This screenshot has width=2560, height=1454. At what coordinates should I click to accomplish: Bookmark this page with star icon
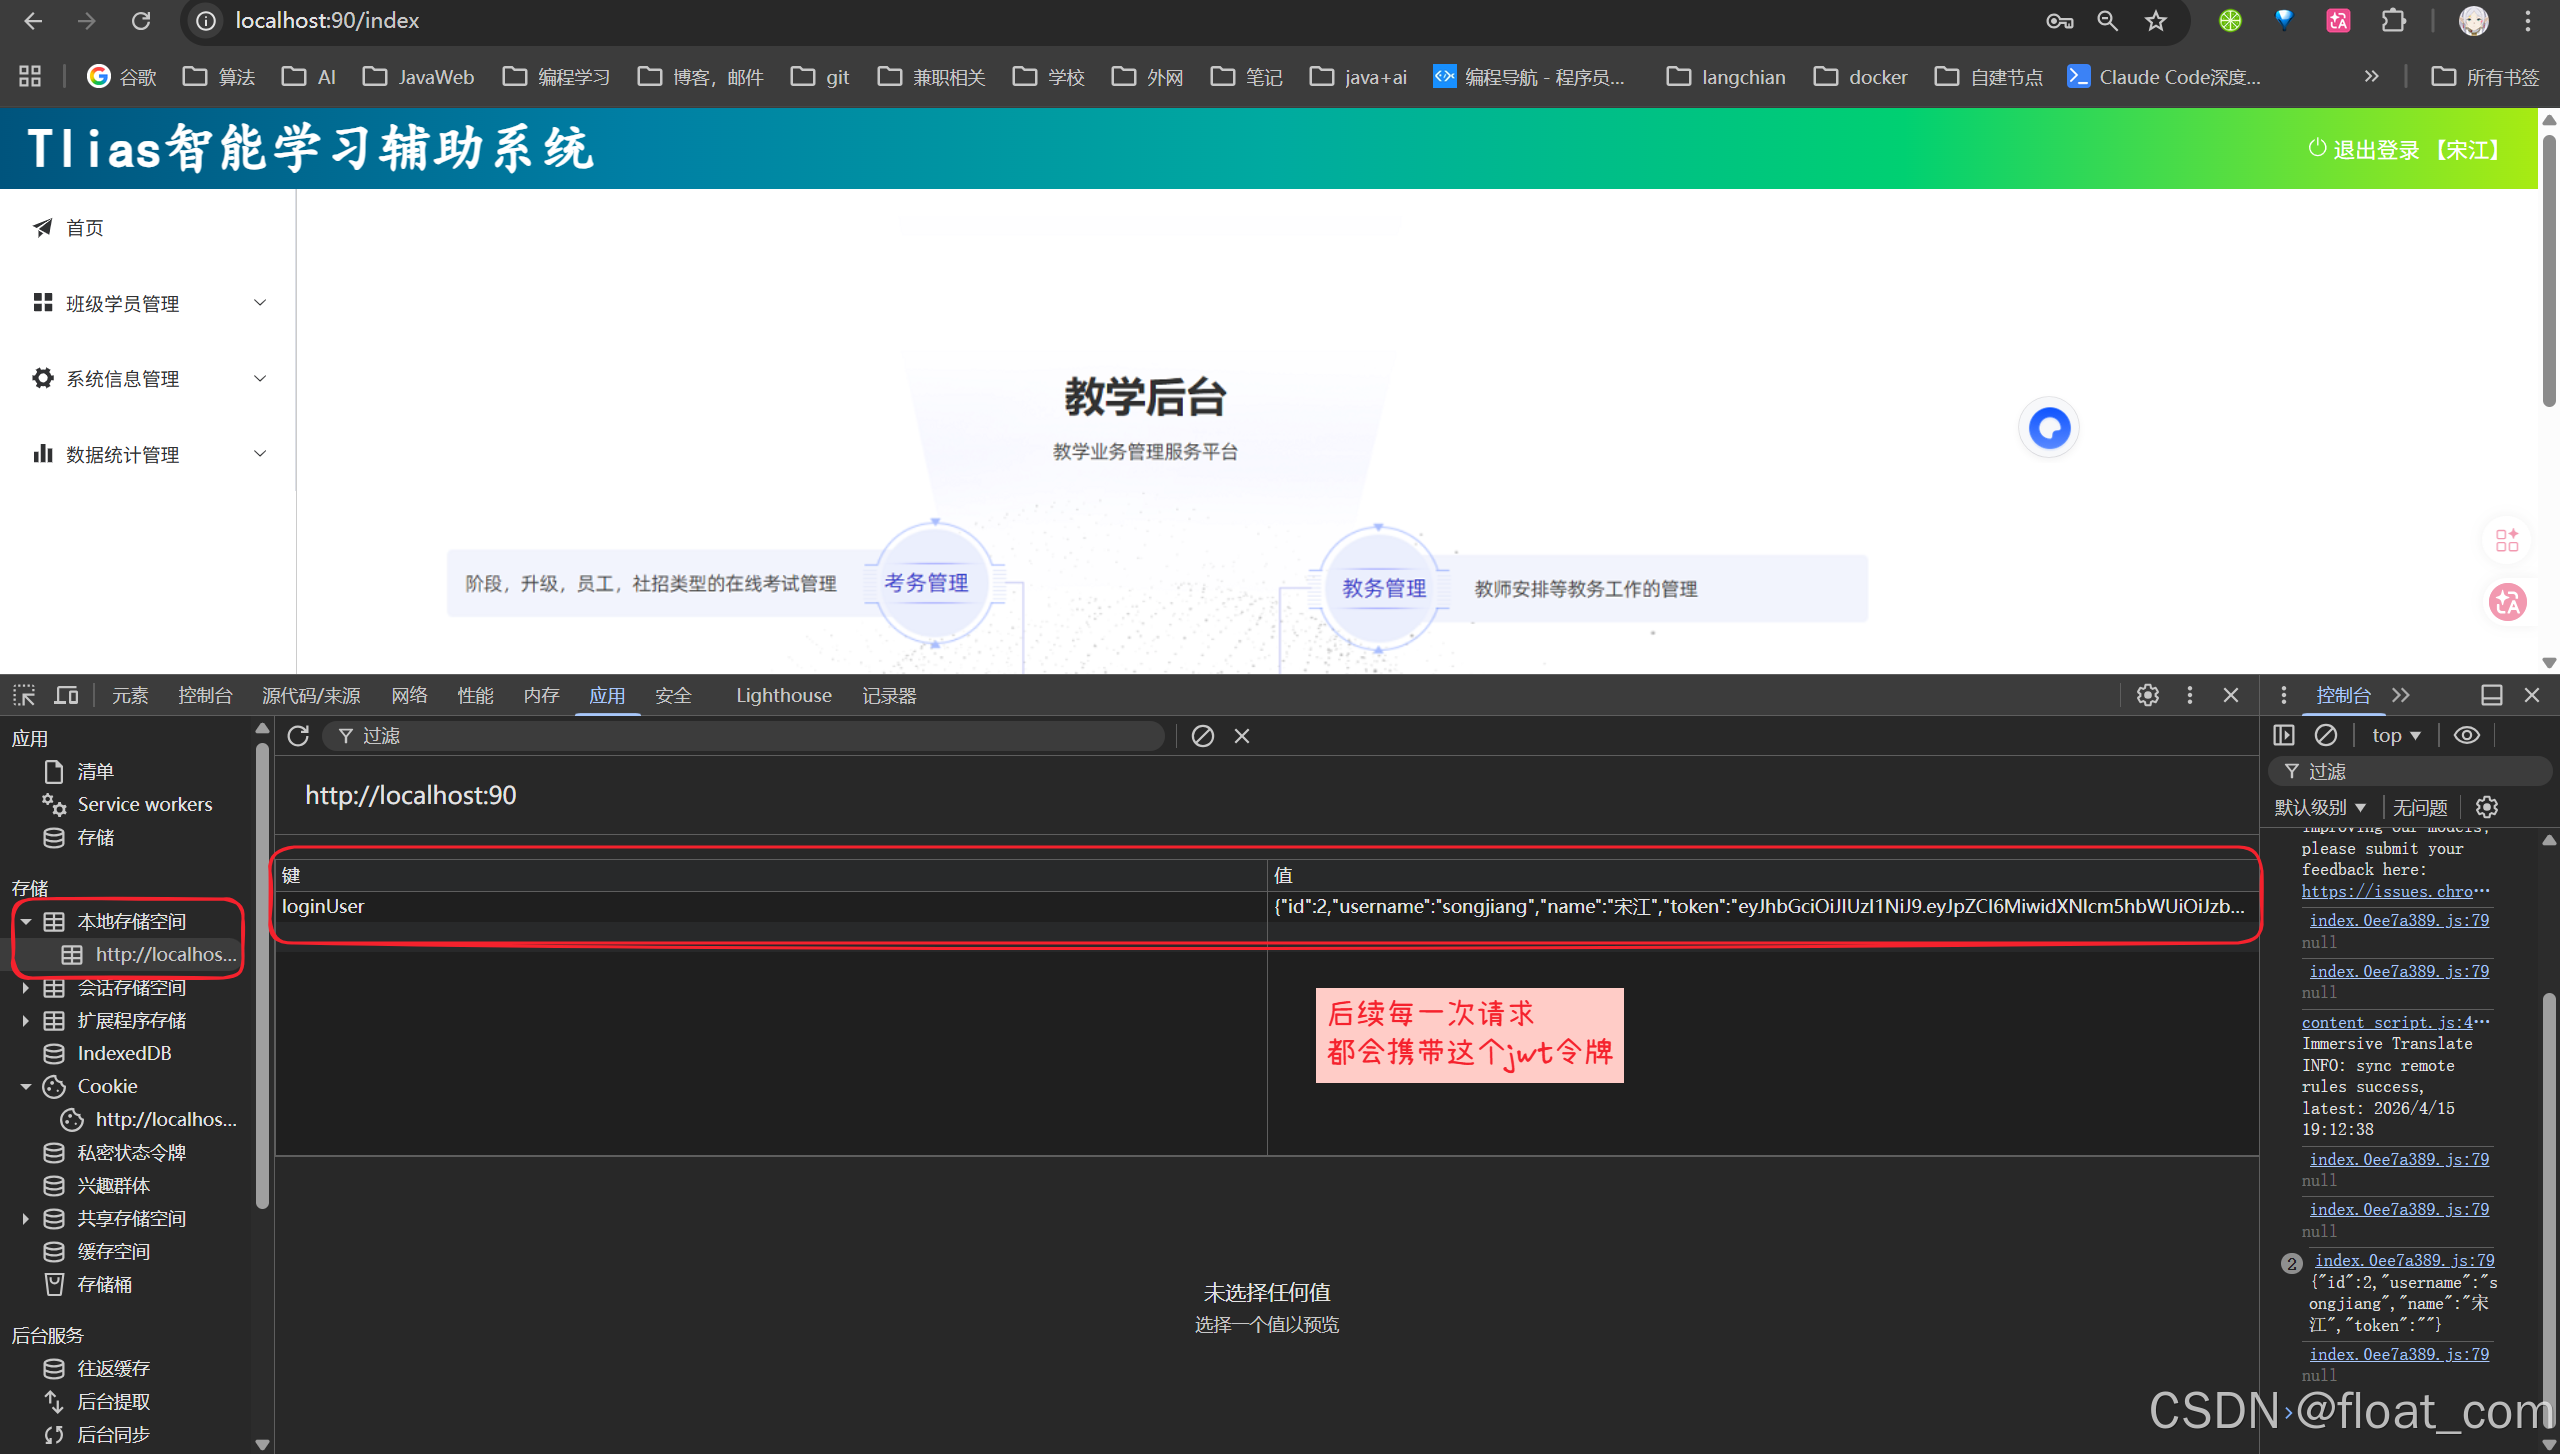pos(2156,21)
